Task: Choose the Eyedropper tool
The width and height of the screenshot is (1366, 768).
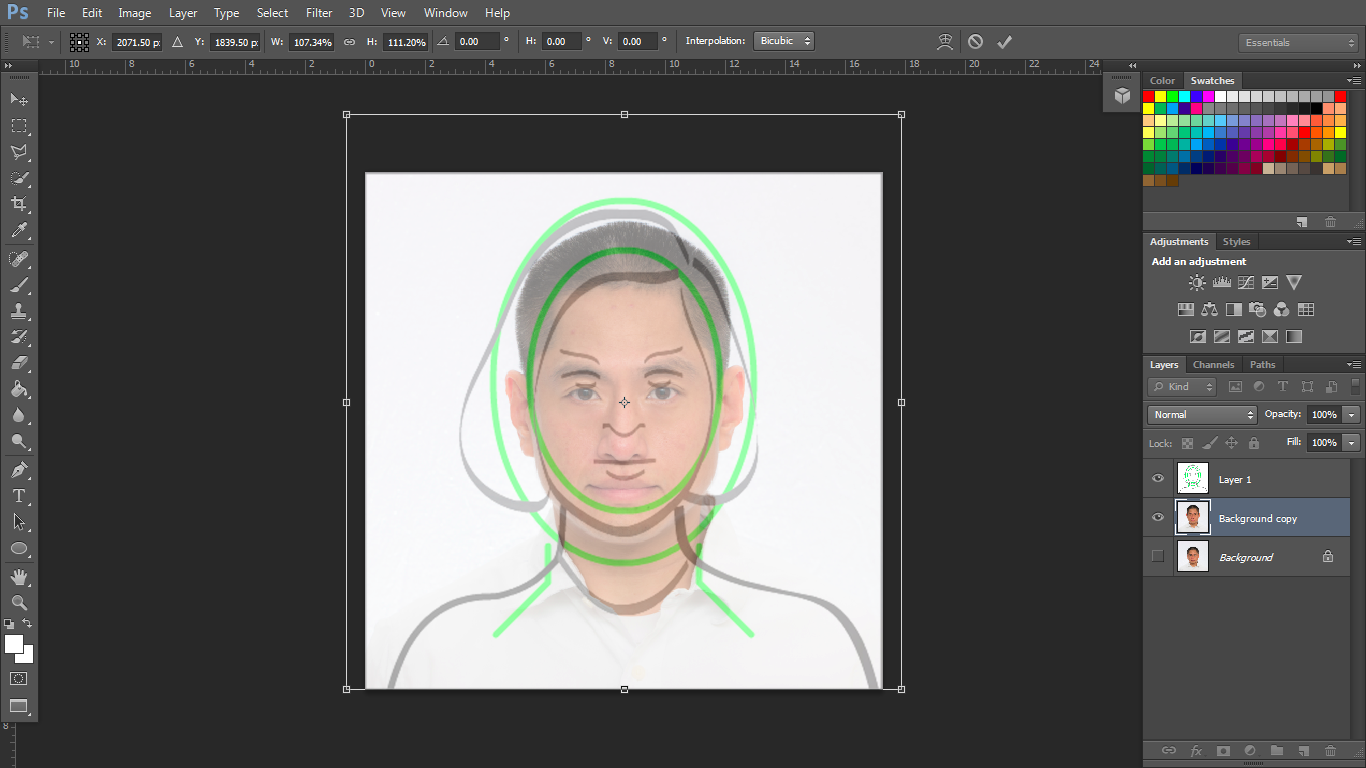Action: tap(18, 231)
